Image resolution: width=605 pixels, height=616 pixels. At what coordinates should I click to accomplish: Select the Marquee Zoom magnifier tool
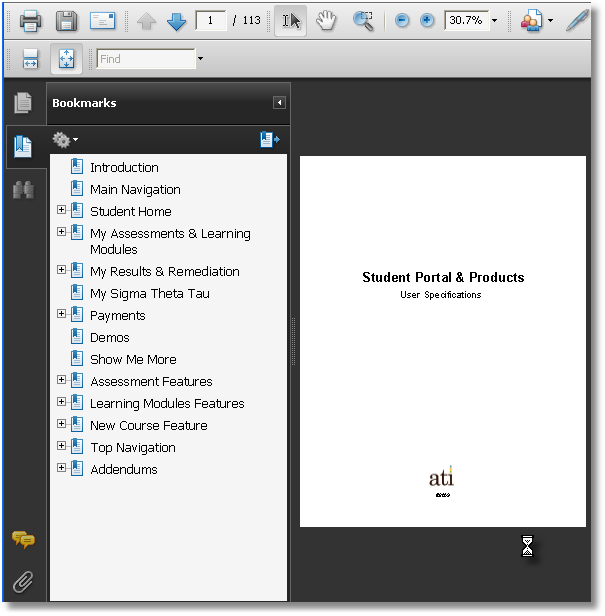coord(363,21)
